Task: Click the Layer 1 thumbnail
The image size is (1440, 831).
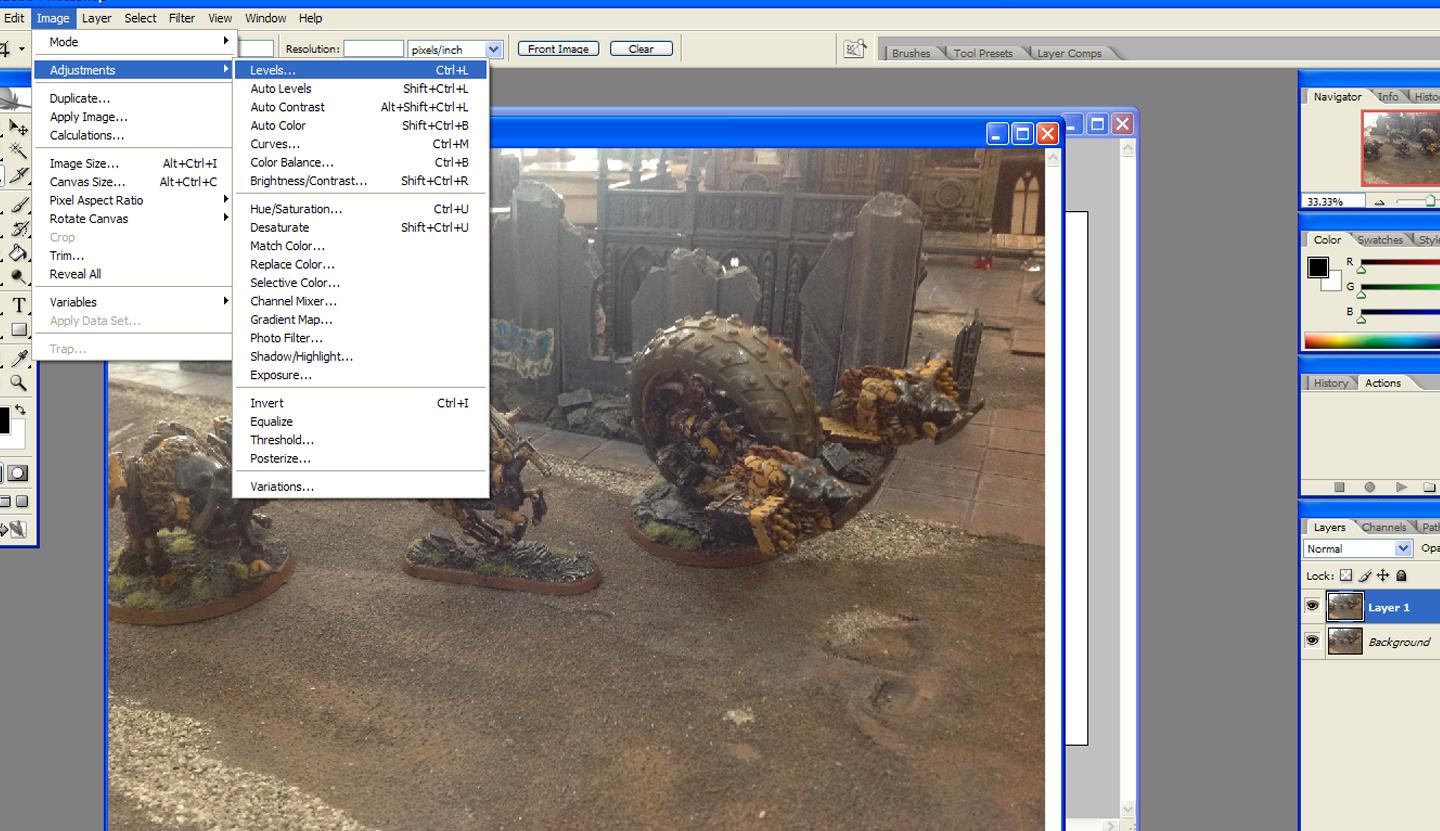Action: 1345,606
